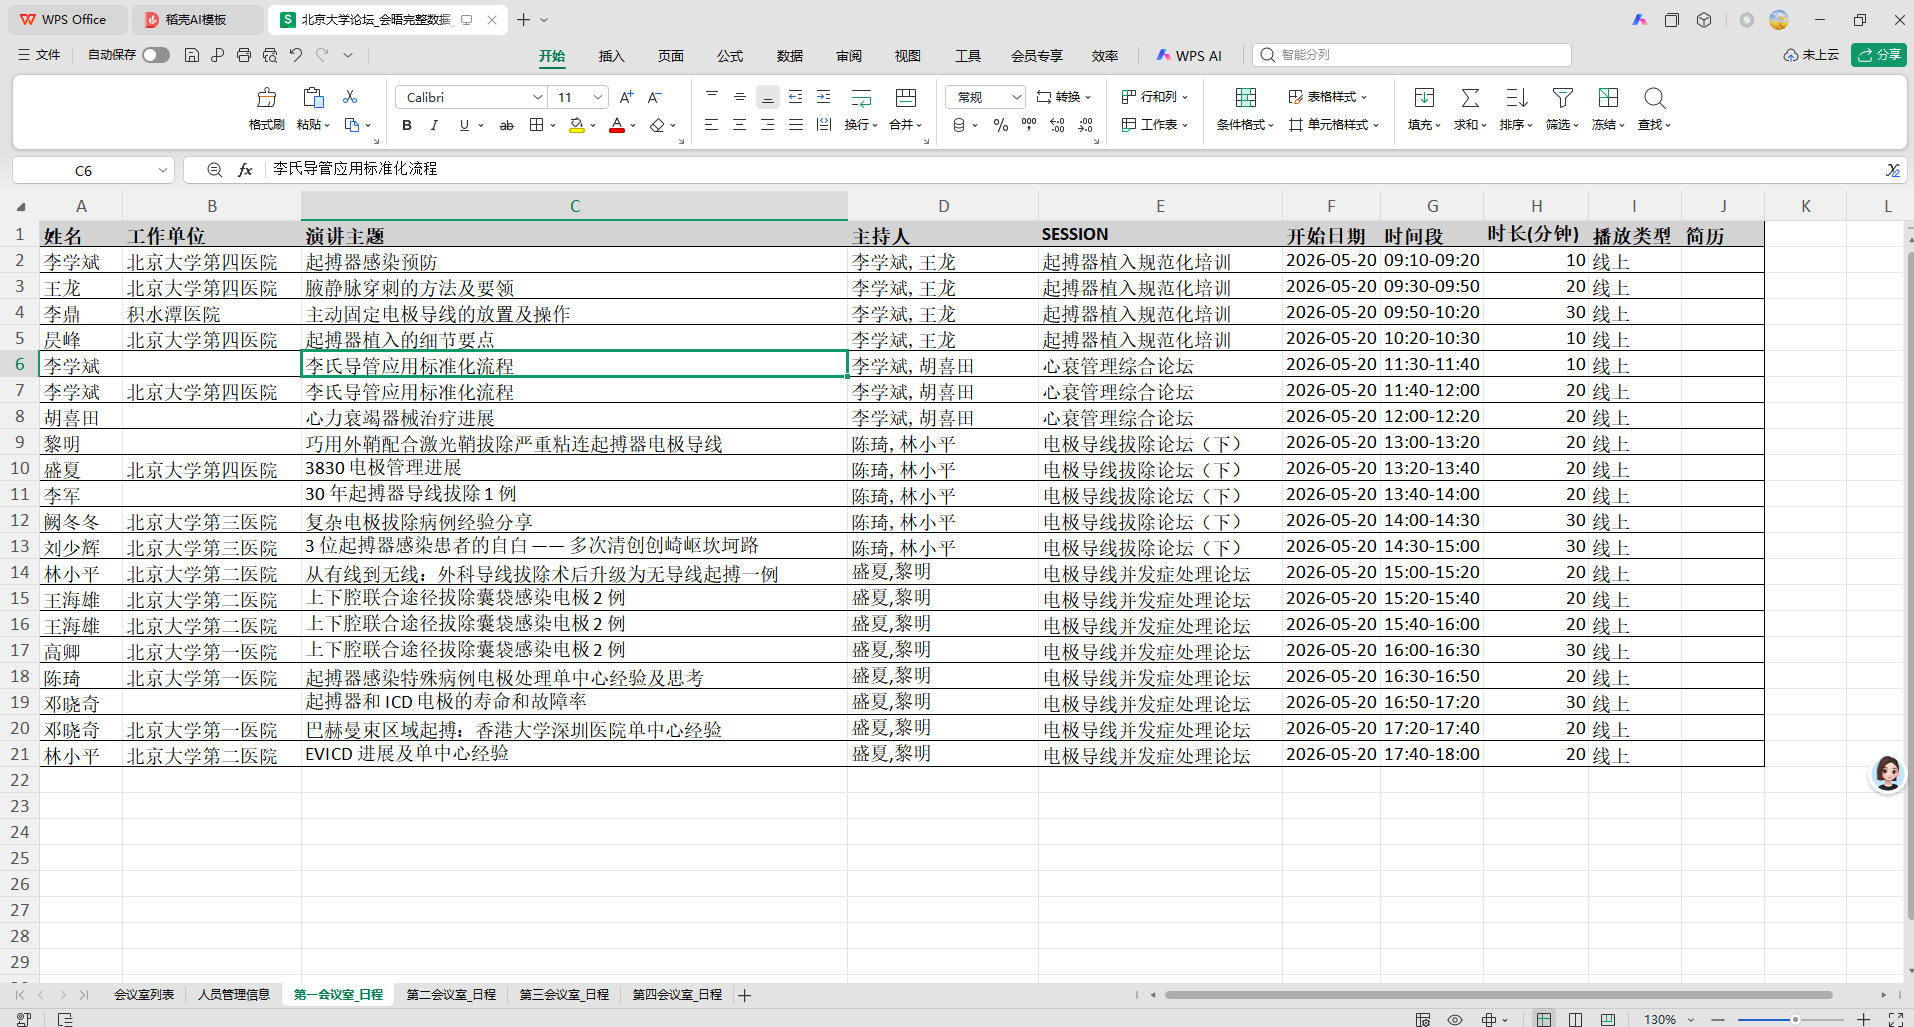
Task: Click the Freeze panes (冻结) icon
Action: 1608,98
